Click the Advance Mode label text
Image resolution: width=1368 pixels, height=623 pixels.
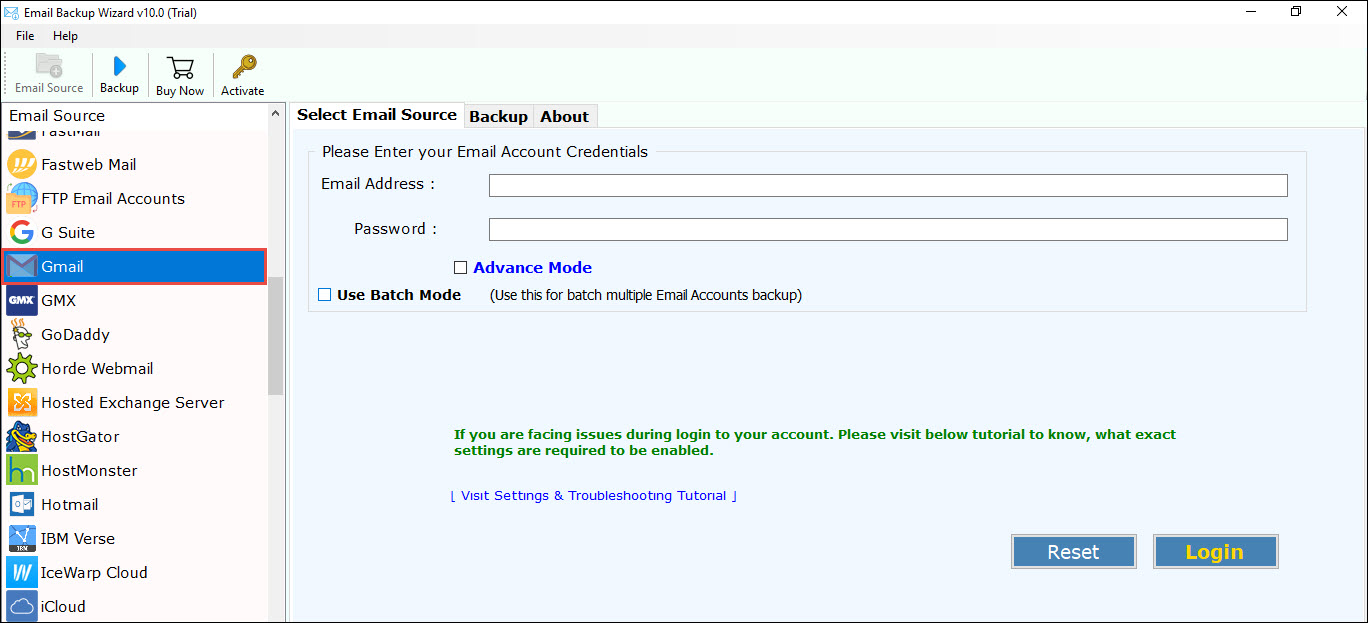click(x=532, y=268)
